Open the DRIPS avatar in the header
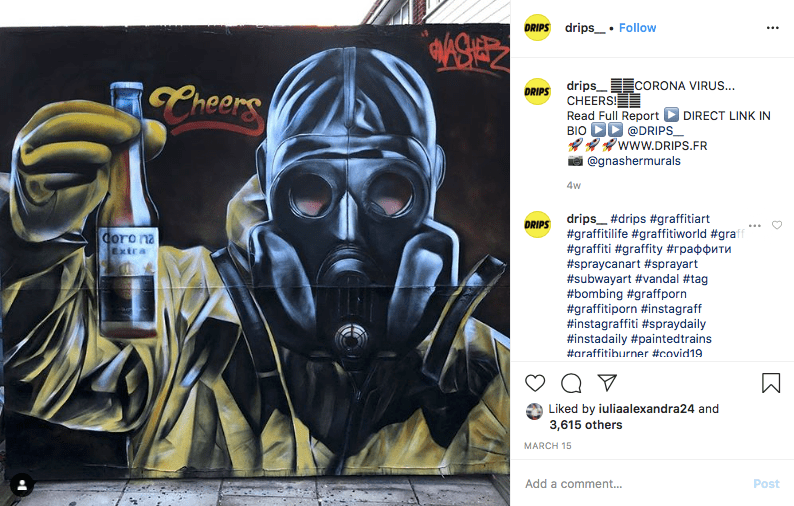 point(537,28)
